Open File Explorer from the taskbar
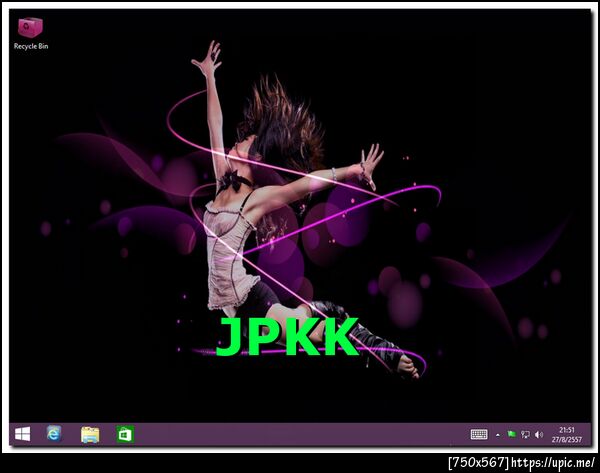600x473 pixels. coord(90,435)
